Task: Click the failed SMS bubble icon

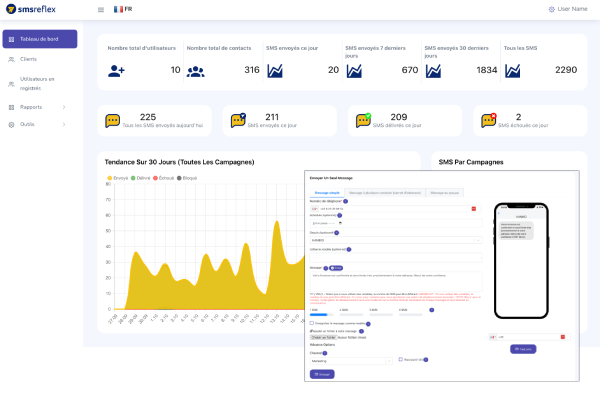Action: click(488, 120)
